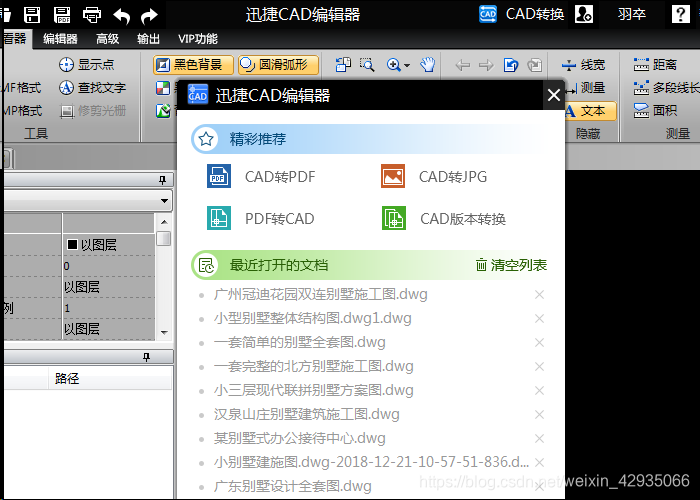Toggle 黑色背景 option

193,65
